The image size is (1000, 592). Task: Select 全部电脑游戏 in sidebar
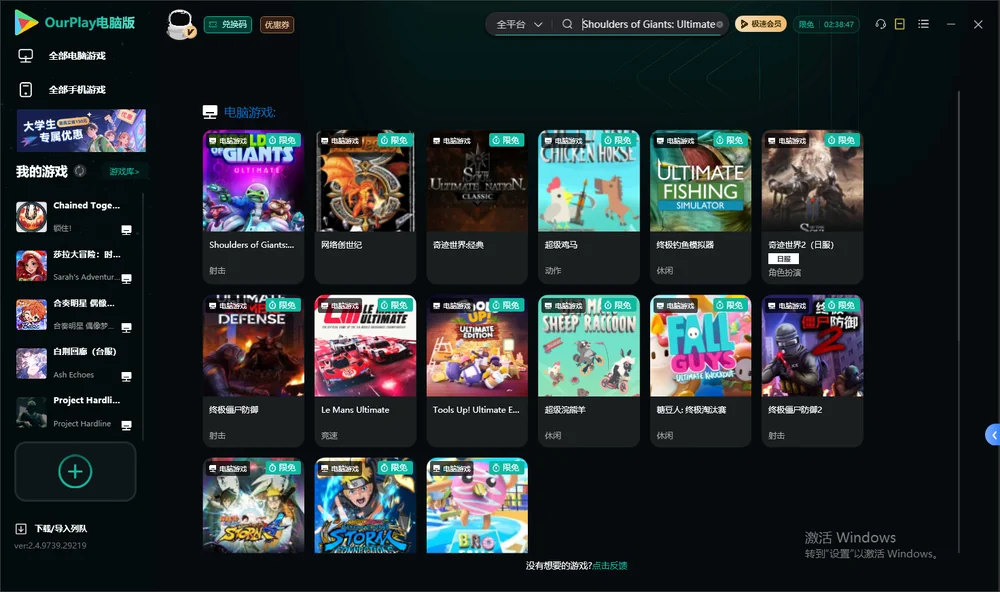77,56
